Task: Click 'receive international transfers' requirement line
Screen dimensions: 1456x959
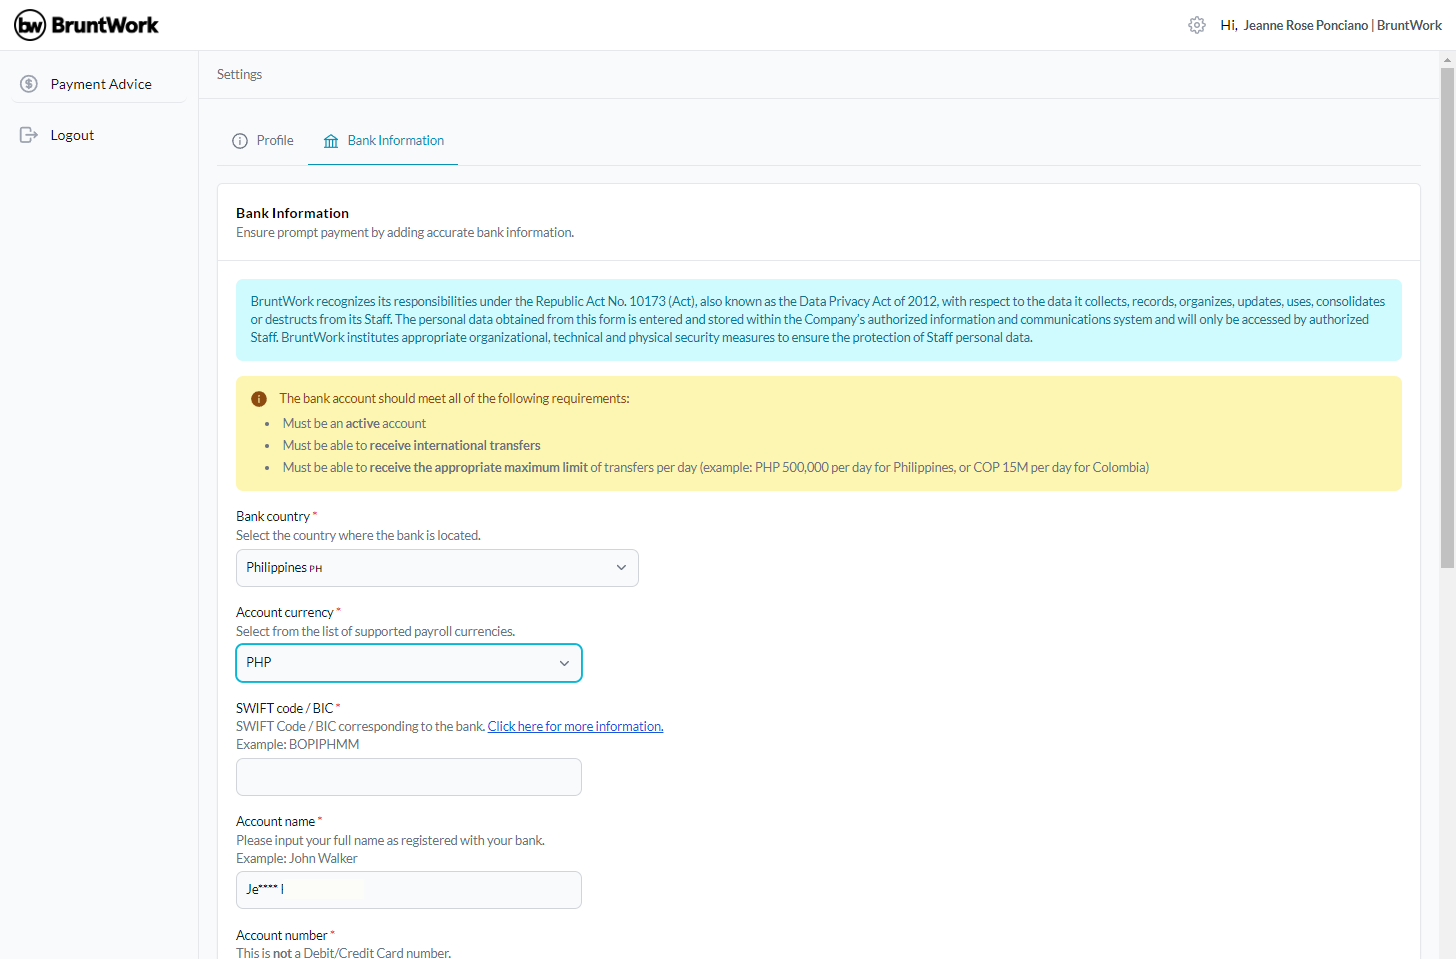Action: [x=411, y=446]
